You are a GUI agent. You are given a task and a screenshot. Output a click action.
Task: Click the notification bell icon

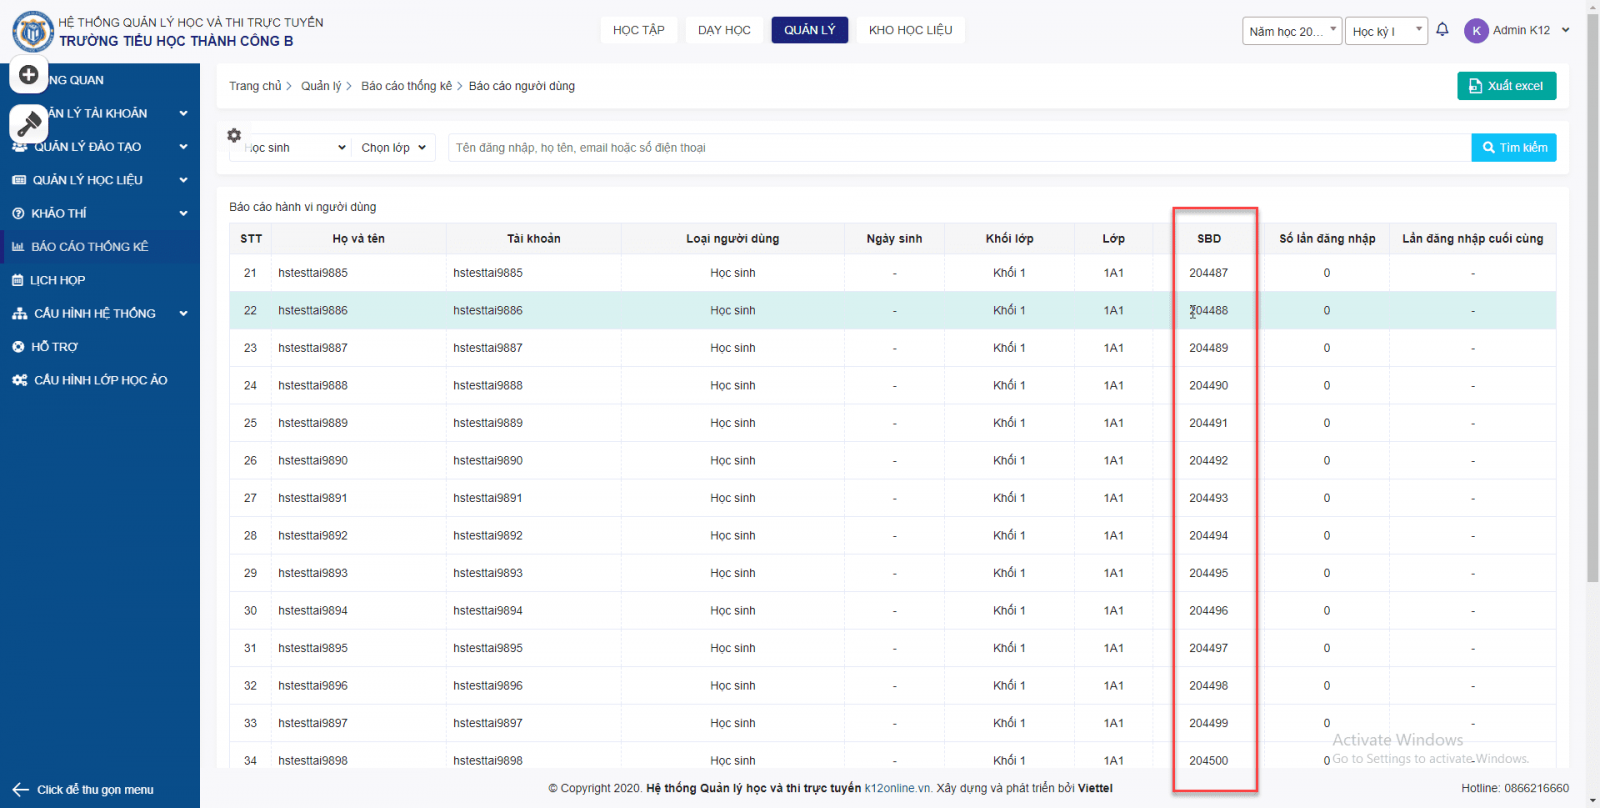[1442, 30]
